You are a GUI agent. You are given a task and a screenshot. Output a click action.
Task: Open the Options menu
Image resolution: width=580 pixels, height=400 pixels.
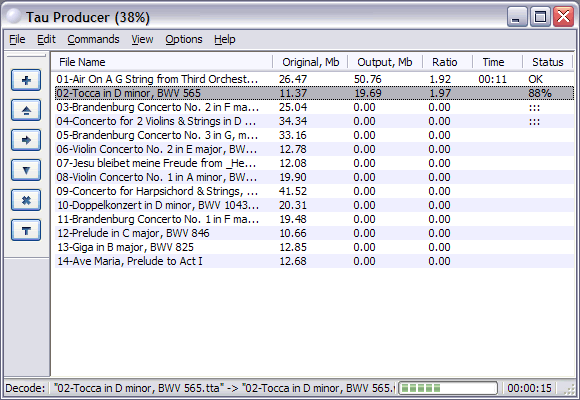[183, 39]
